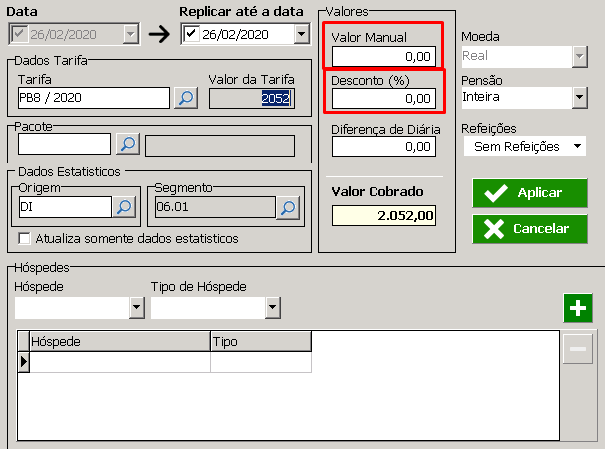The image size is (605, 449).
Task: Select the Valor da Tarifa field
Action: [x=252, y=98]
